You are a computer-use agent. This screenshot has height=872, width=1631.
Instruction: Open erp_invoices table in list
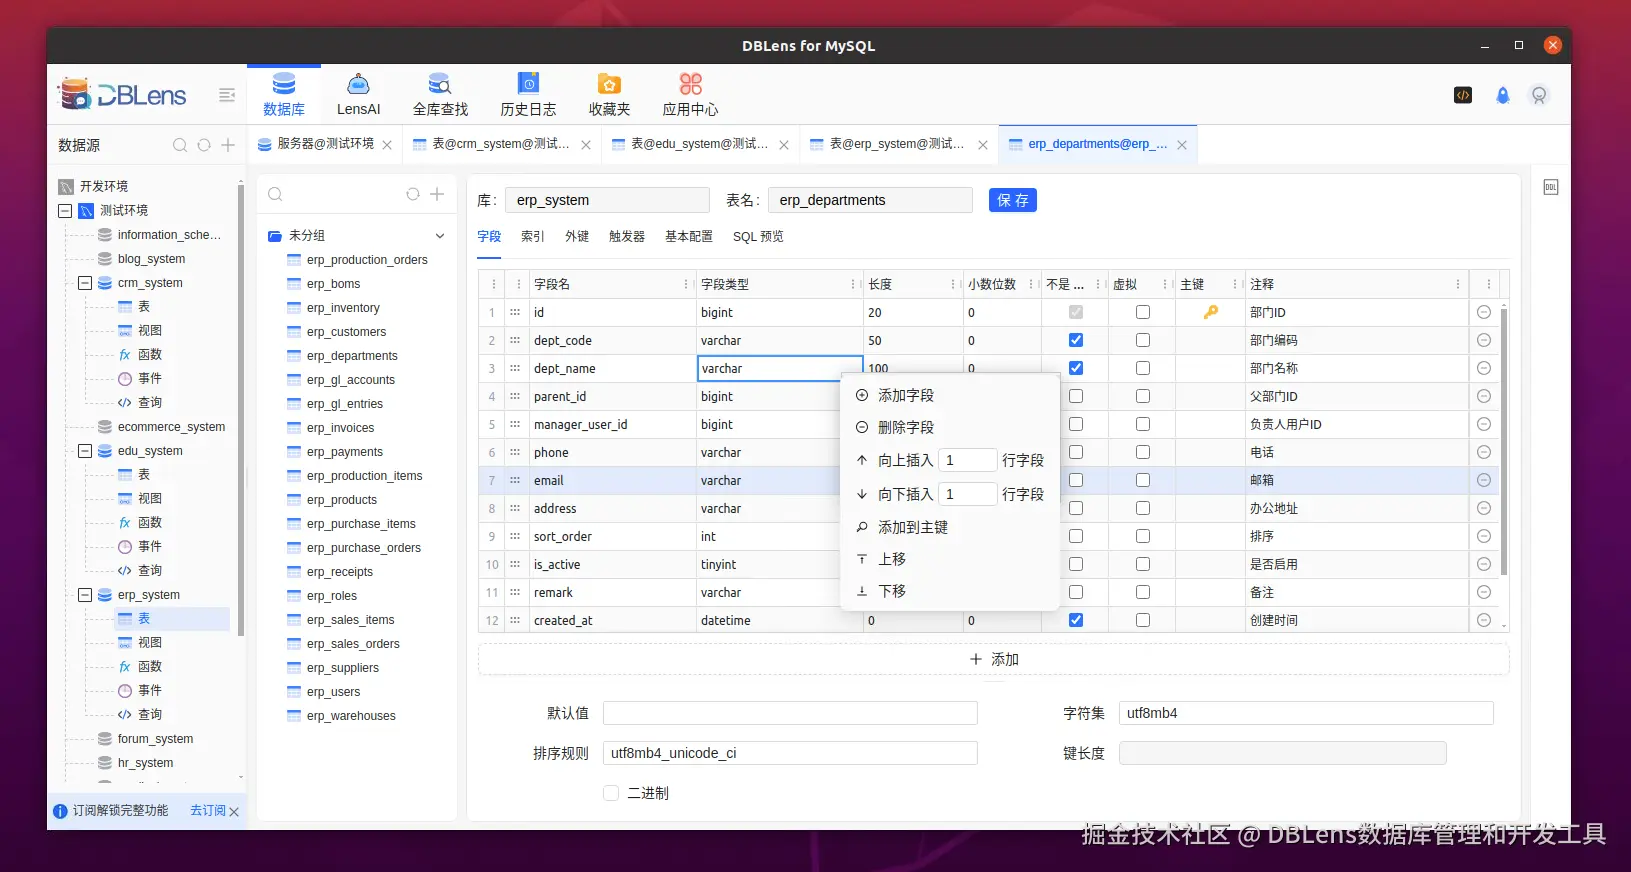pyautogui.click(x=341, y=428)
